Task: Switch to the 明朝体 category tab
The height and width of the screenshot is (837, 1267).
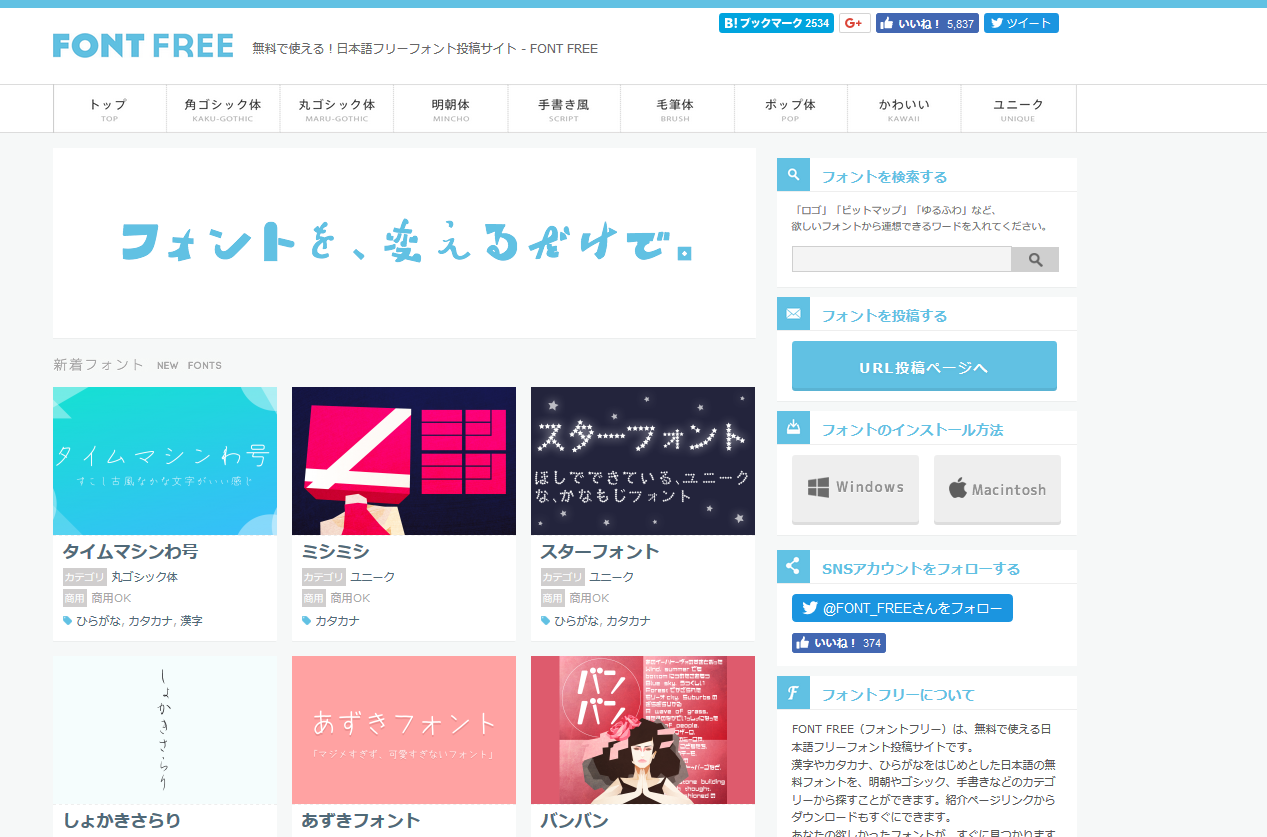Action: tap(450, 108)
